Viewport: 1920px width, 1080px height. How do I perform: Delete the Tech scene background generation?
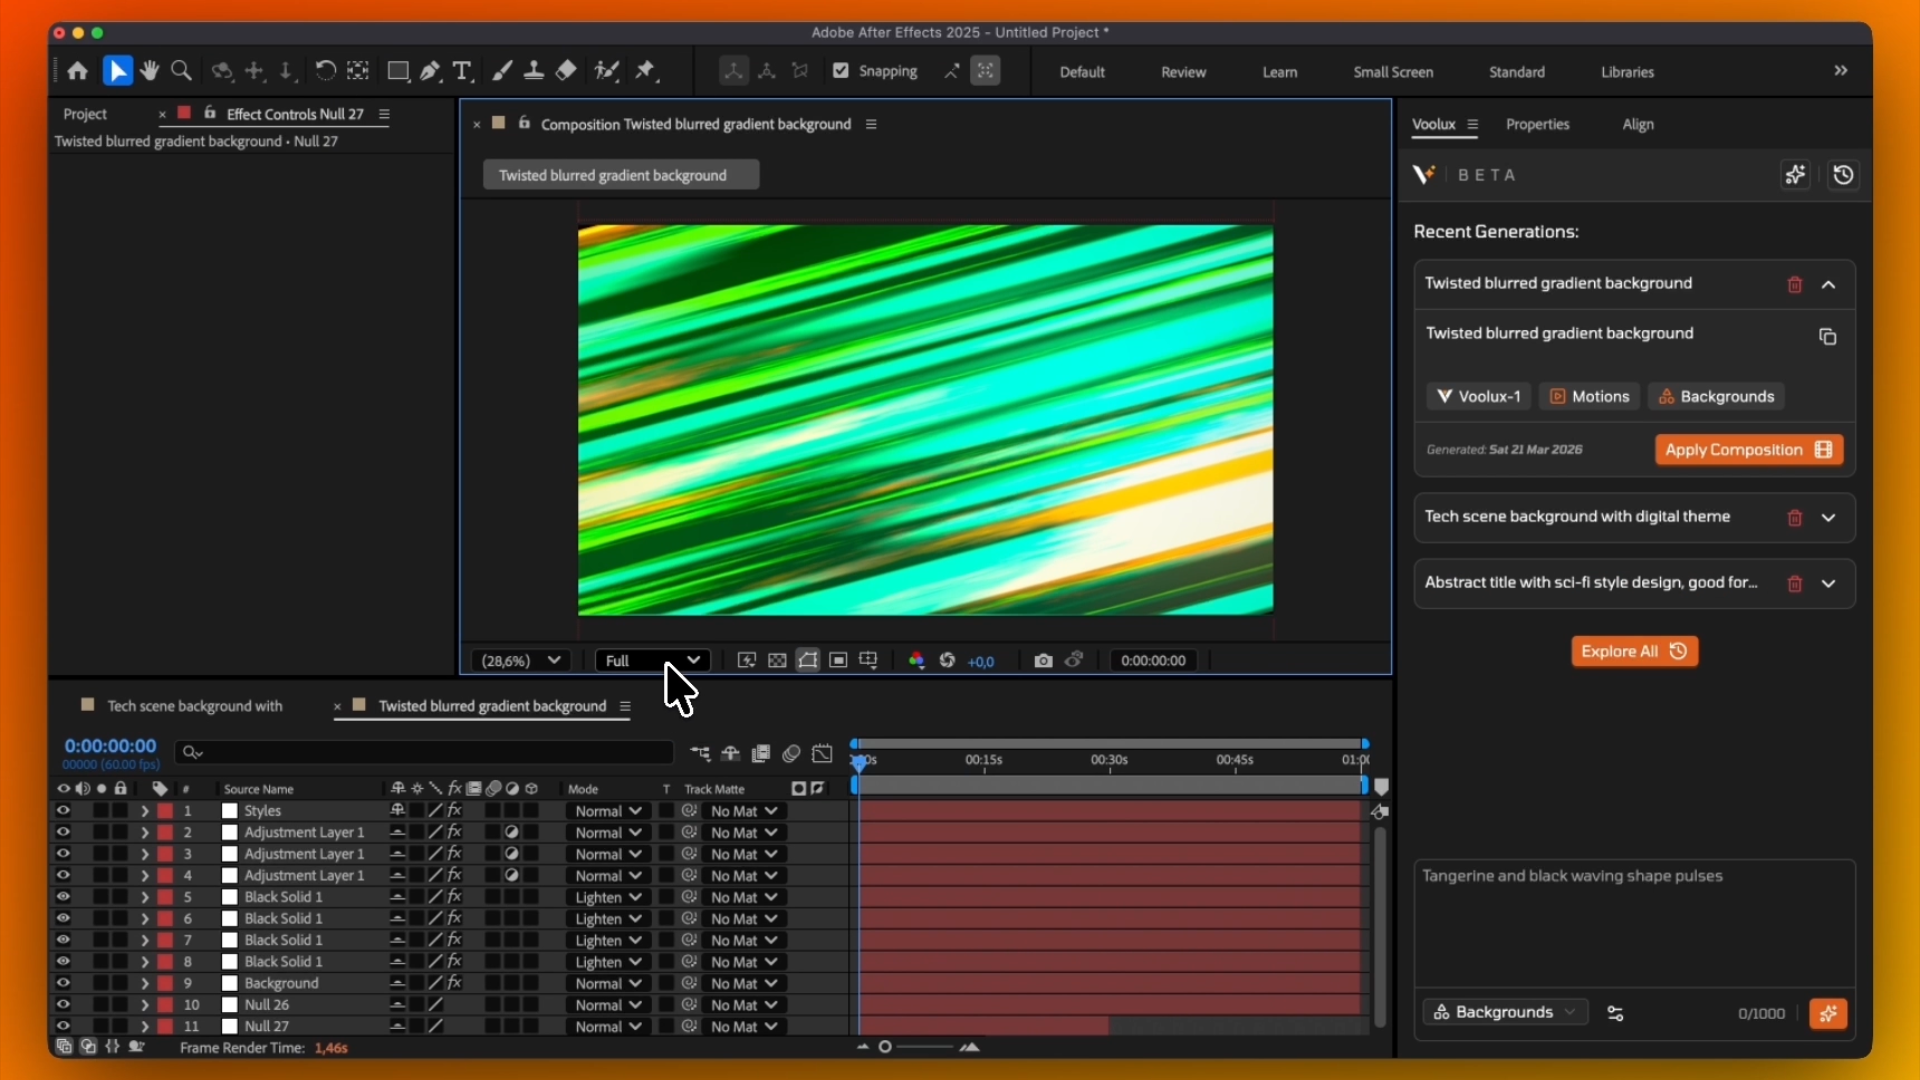1795,518
